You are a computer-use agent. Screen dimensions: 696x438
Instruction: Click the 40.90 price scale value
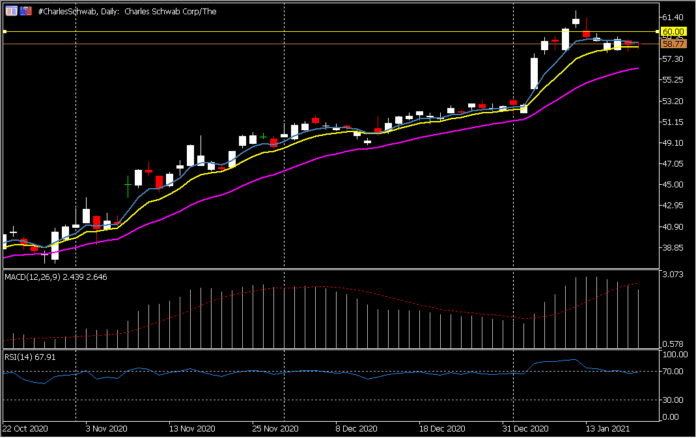tap(672, 227)
